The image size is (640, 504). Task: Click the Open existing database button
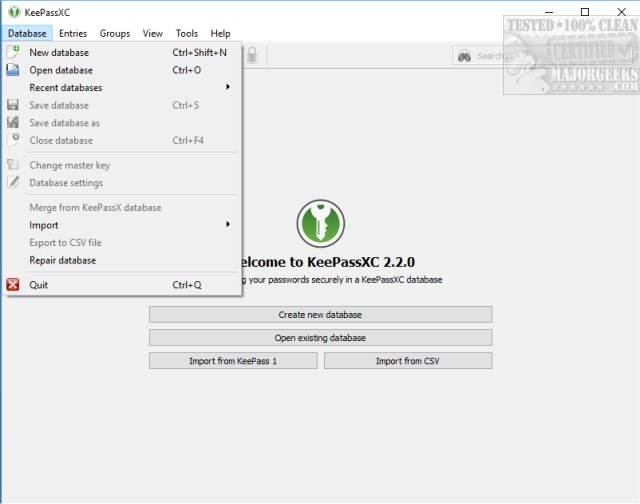click(320, 337)
